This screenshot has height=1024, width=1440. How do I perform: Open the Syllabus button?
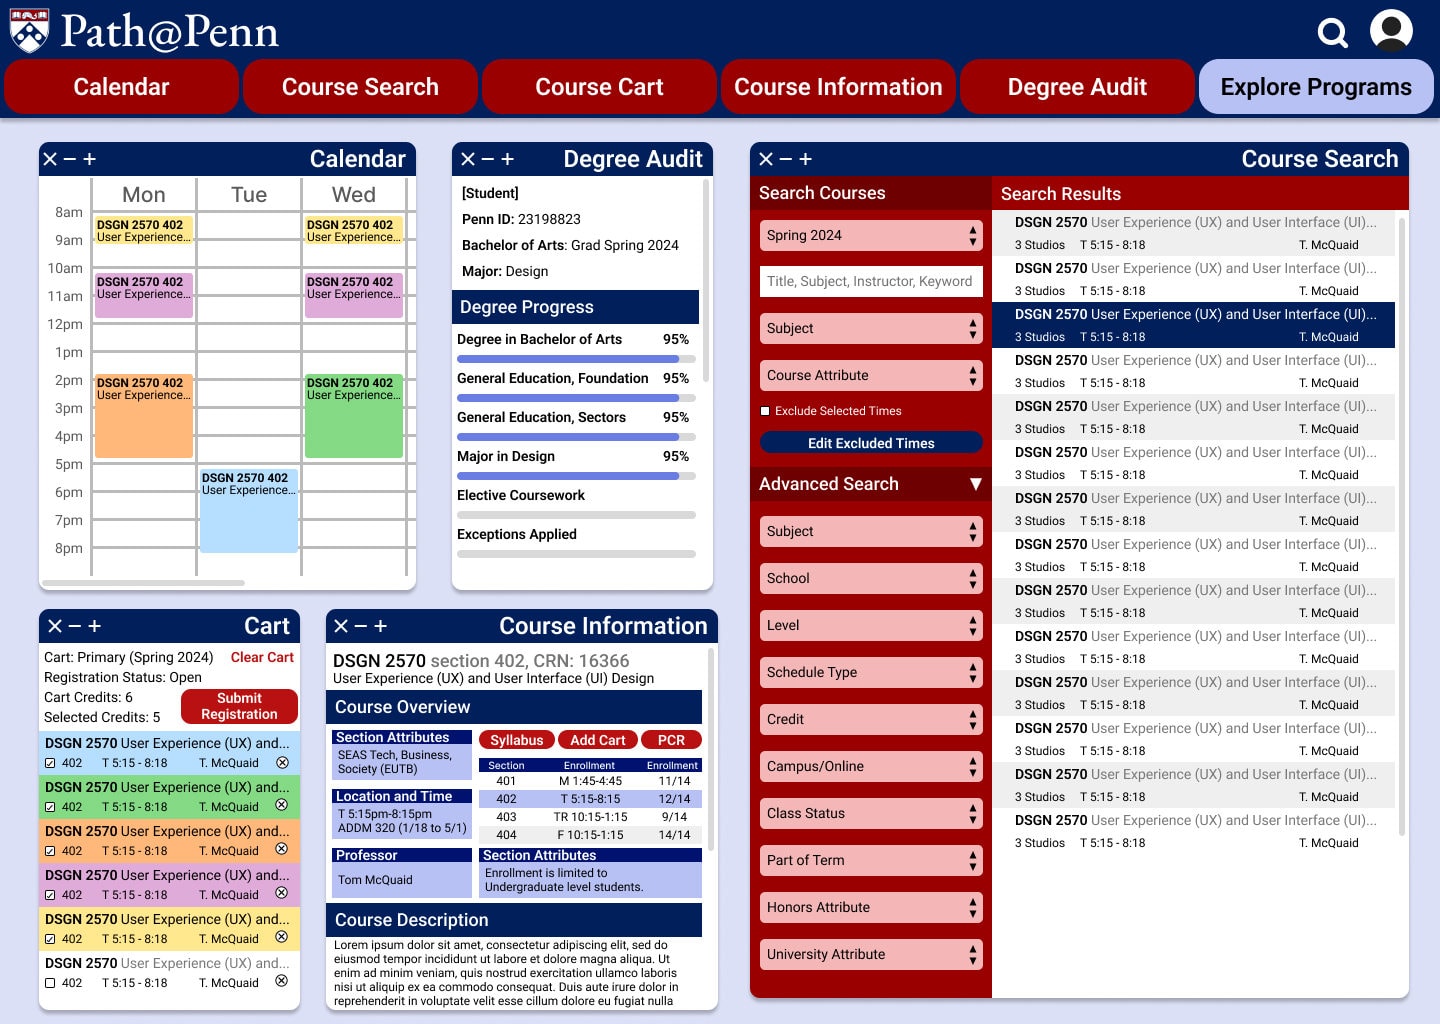tap(517, 740)
